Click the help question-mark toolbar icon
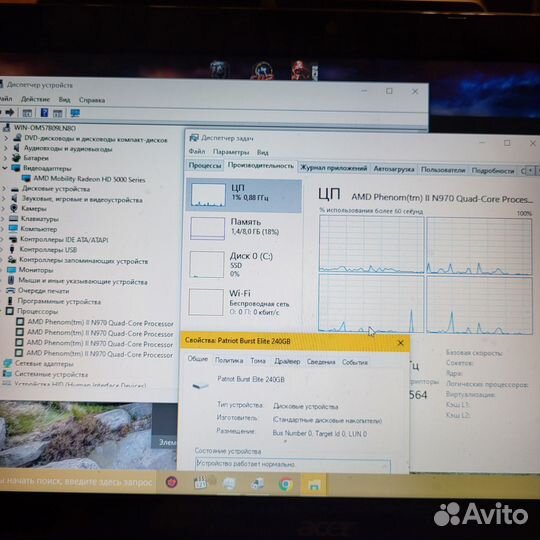The width and height of the screenshot is (540, 540). [44, 113]
